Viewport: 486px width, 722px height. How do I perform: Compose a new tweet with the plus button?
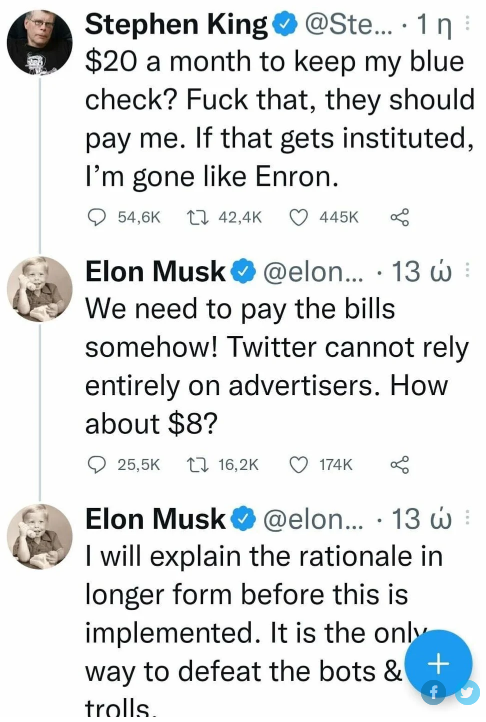[439, 664]
